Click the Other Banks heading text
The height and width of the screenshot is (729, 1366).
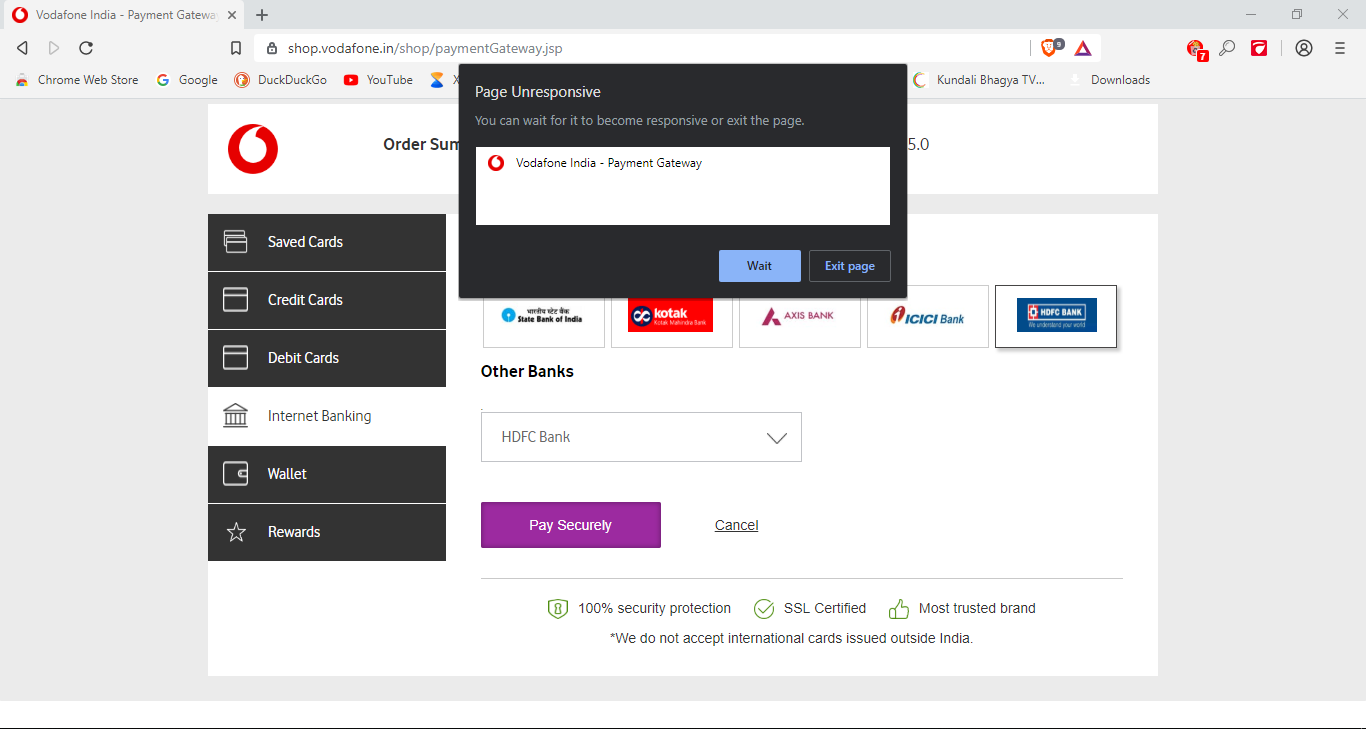[x=527, y=371]
